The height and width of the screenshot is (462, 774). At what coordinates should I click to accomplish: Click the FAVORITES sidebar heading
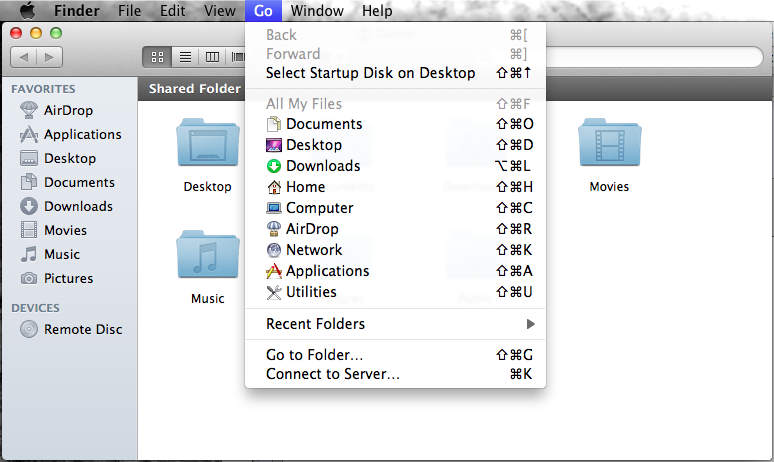coord(43,89)
